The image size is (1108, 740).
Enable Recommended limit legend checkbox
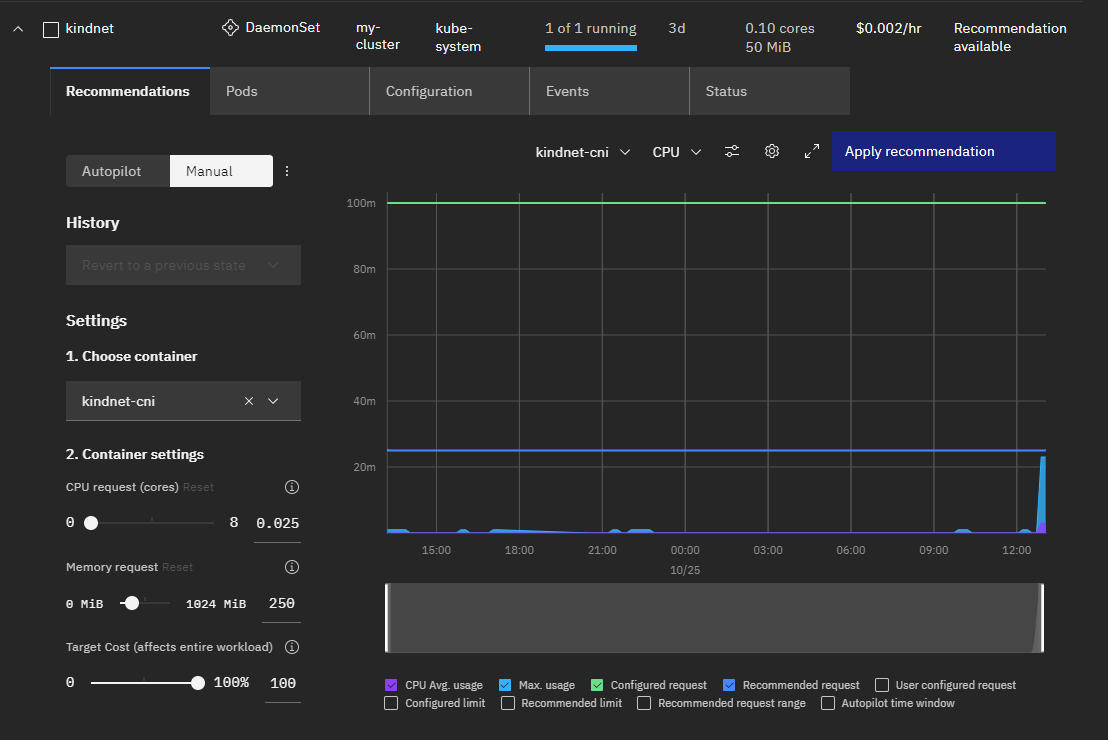pos(508,703)
